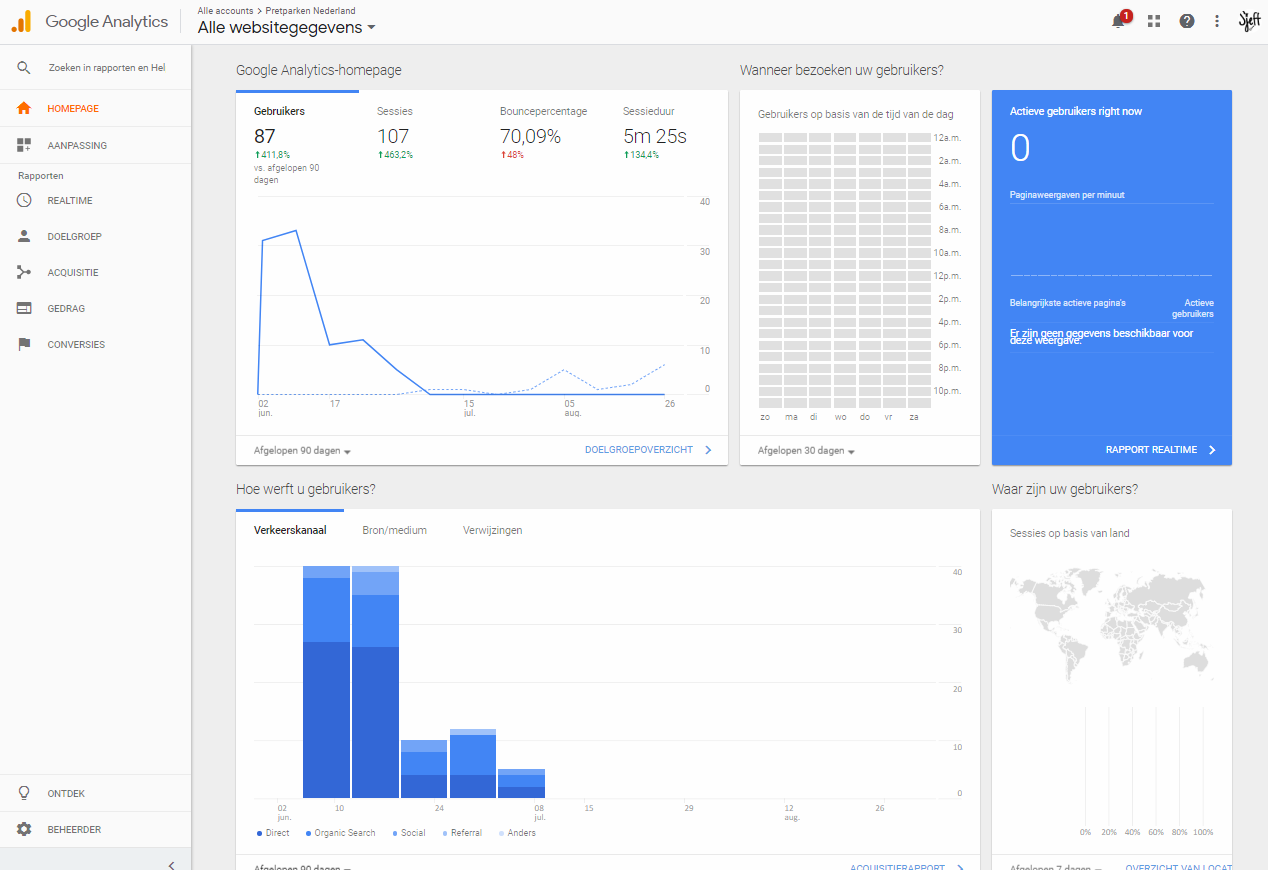Click the Wanneer bezoeken uw gebruikers? heading
Image resolution: width=1268 pixels, height=870 pixels.
point(842,70)
